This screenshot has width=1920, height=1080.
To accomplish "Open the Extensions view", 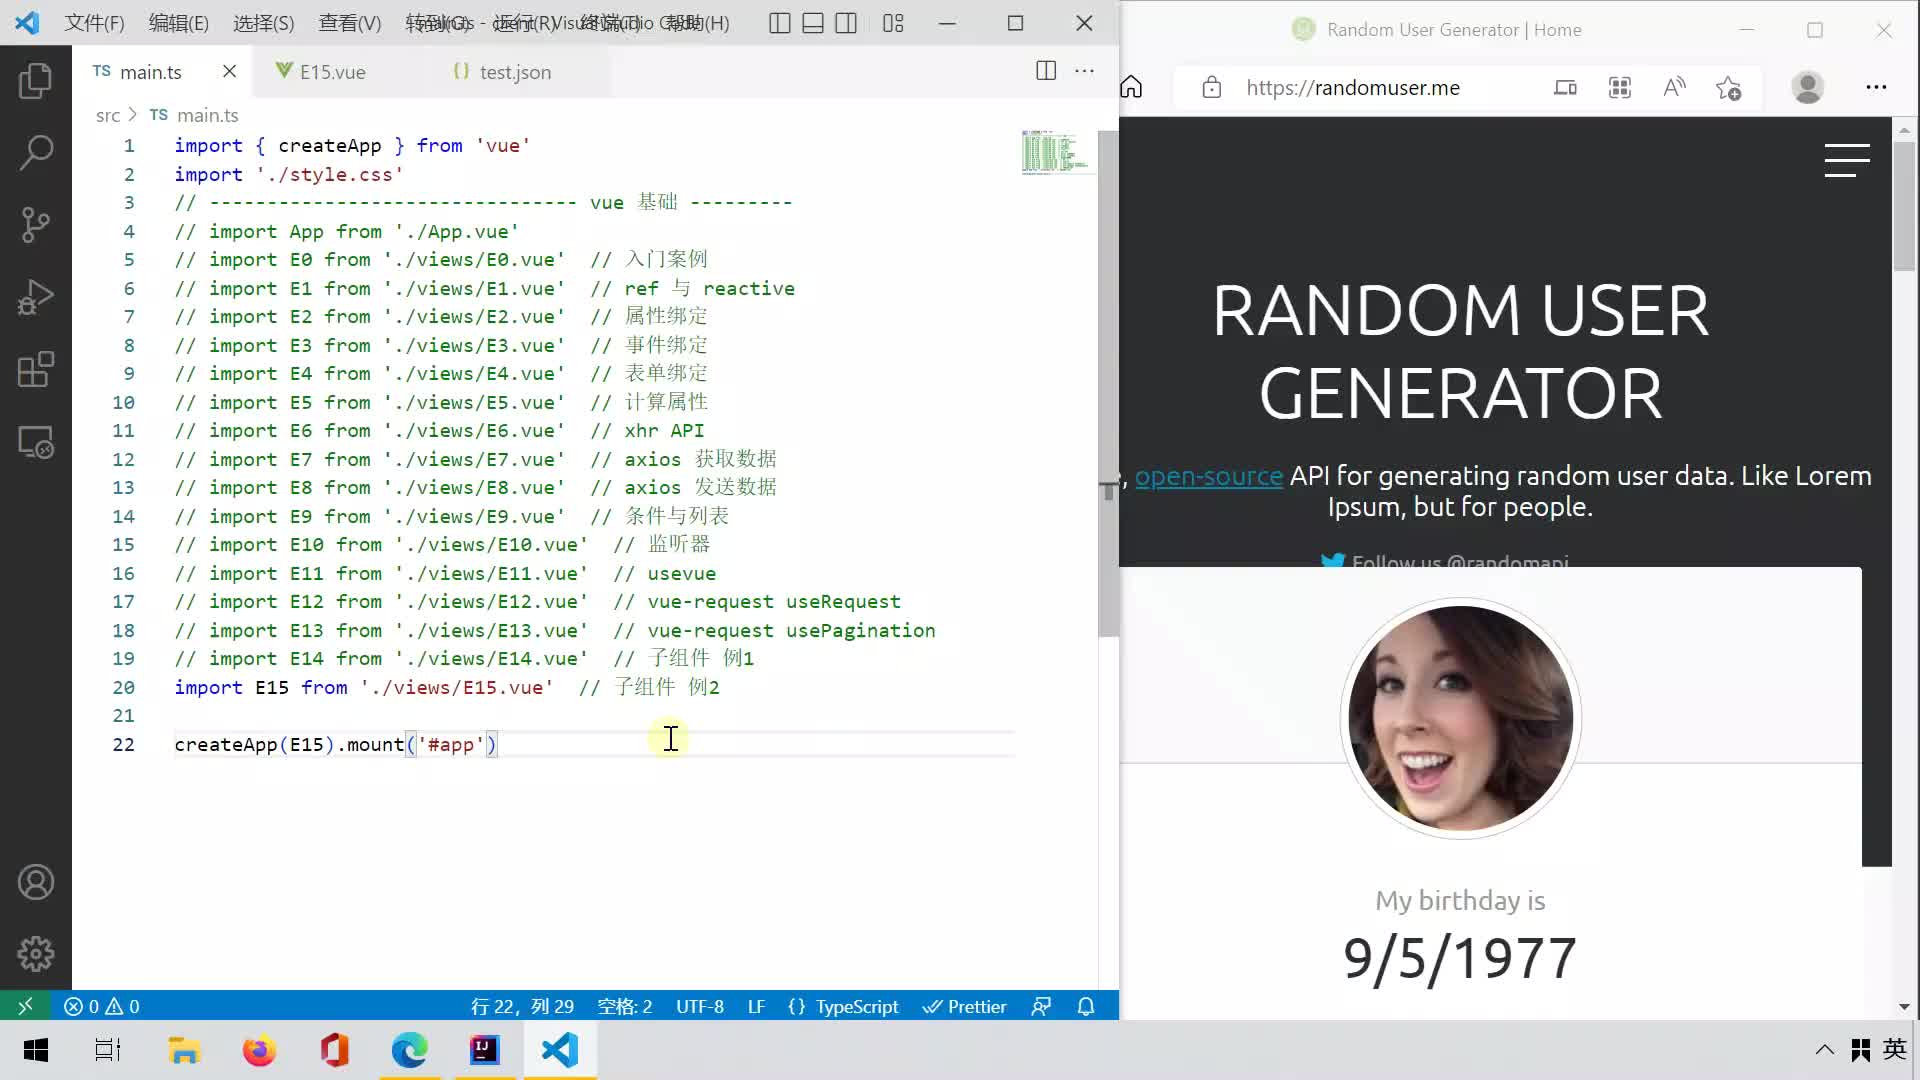I will 36,370.
